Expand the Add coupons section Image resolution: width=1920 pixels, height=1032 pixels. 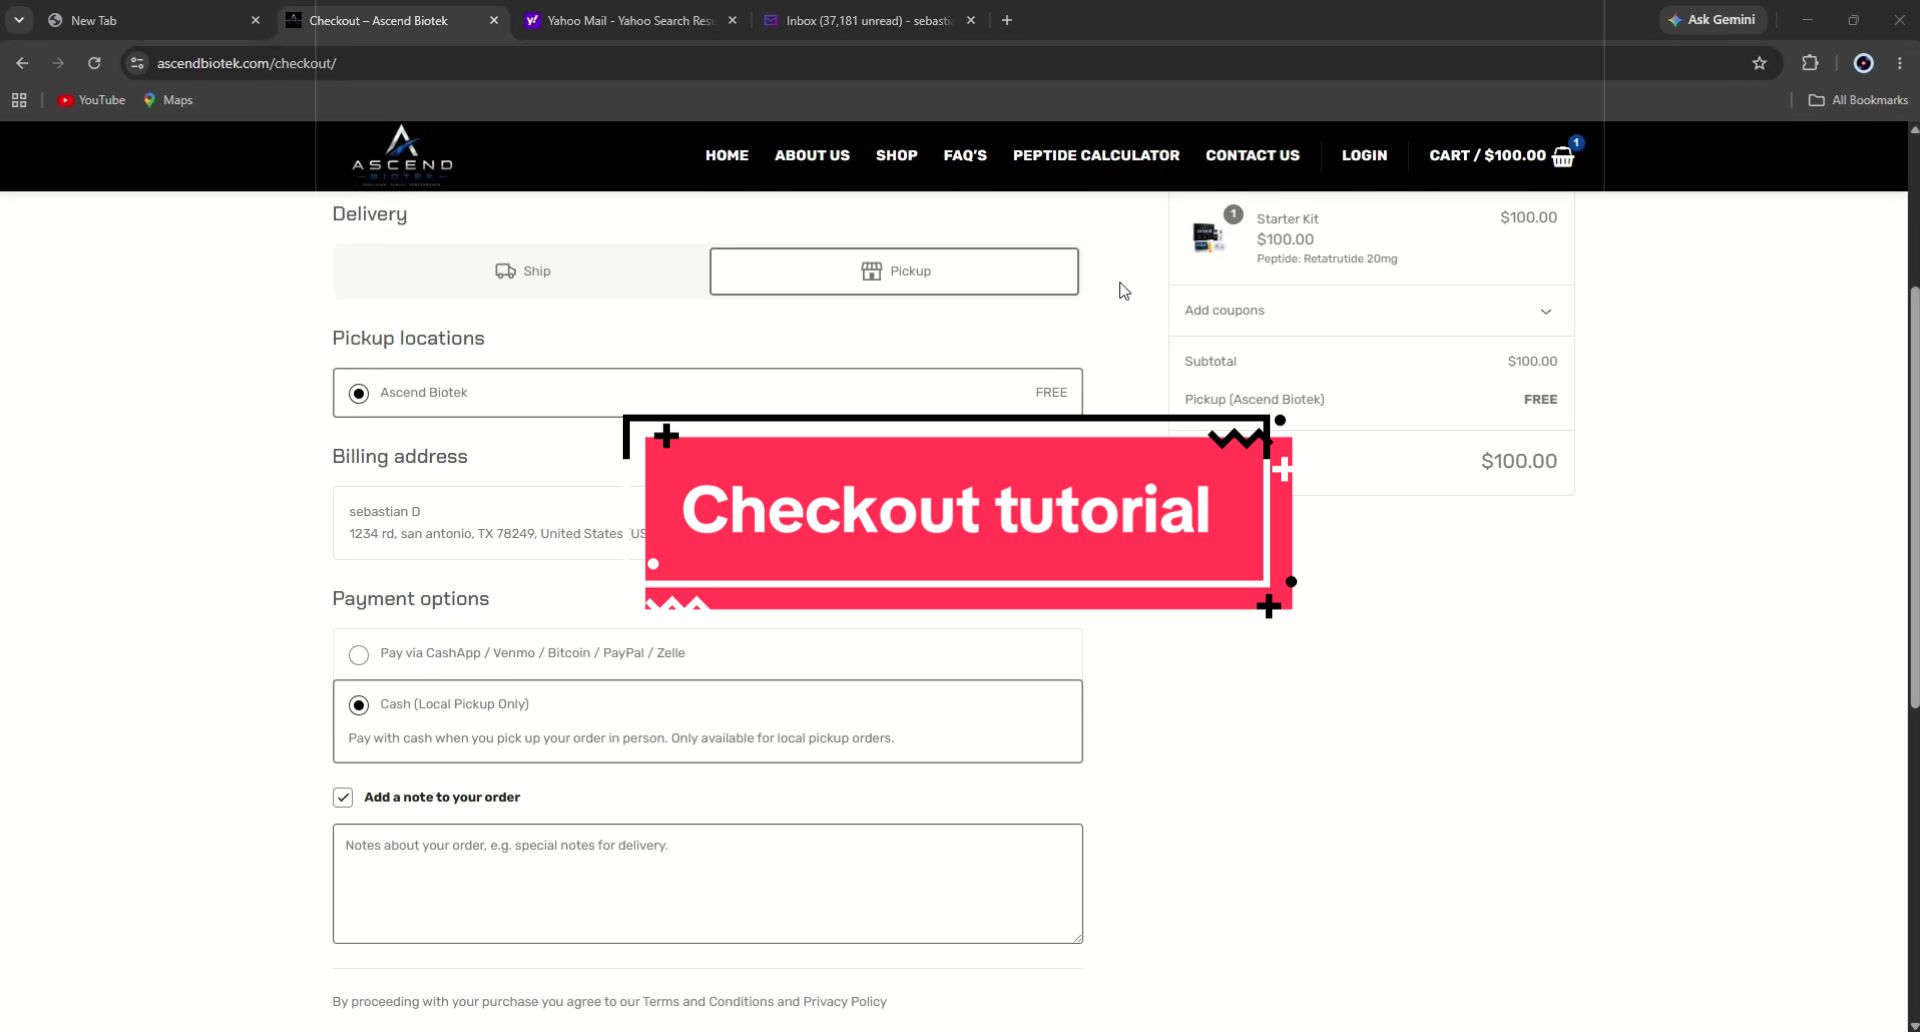1370,311
